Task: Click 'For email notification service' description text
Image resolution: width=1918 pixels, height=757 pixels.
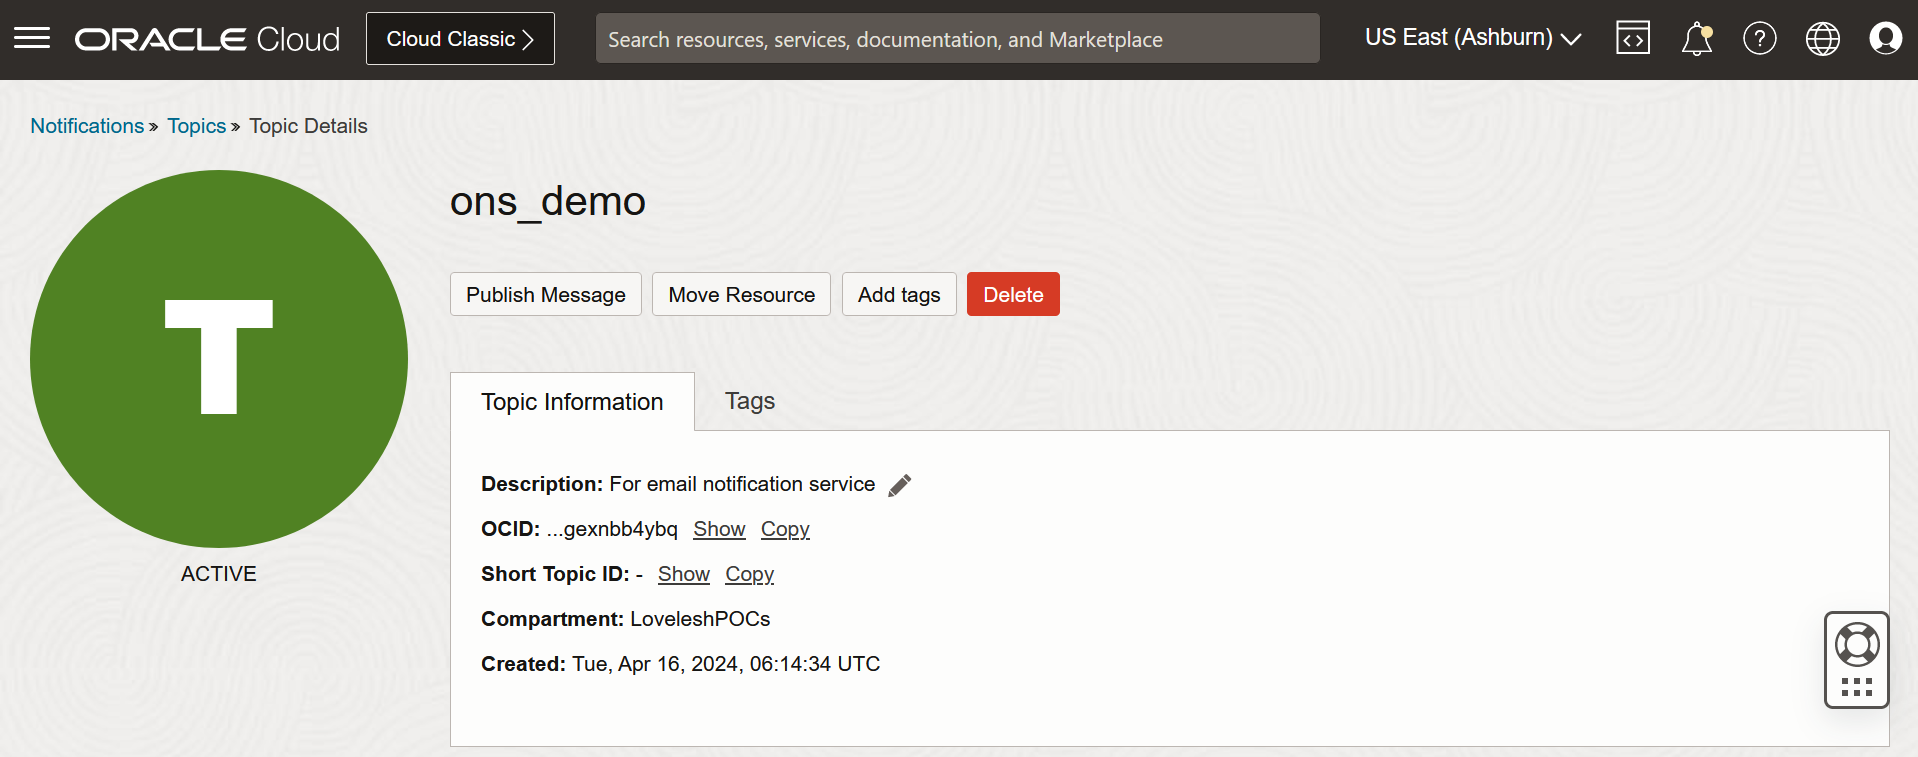Action: tap(742, 484)
